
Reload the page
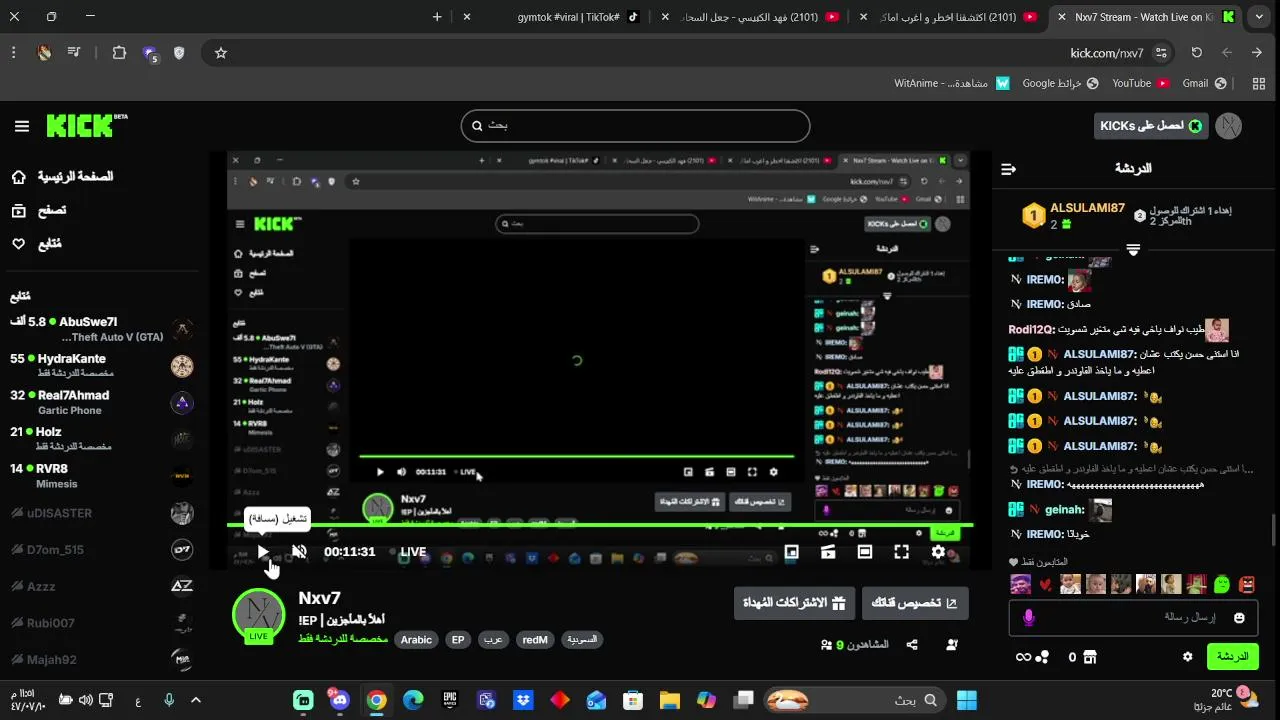(1197, 53)
